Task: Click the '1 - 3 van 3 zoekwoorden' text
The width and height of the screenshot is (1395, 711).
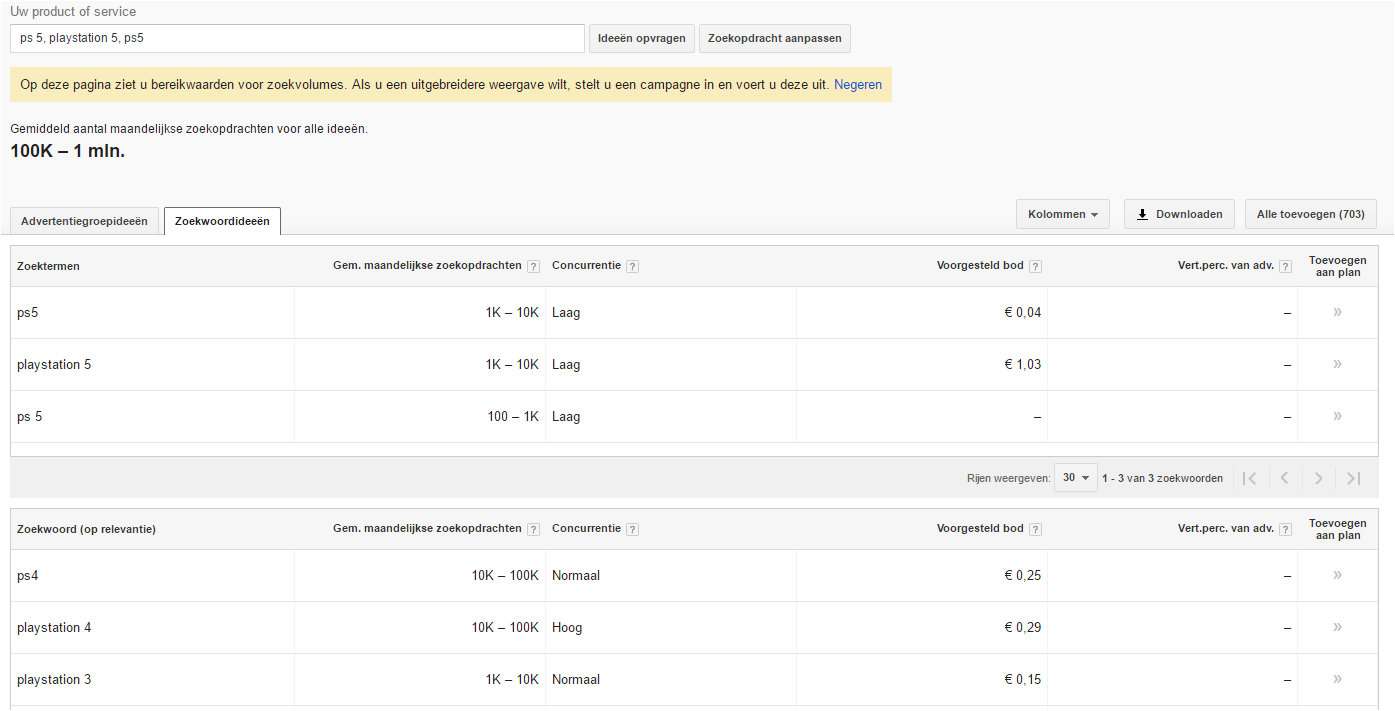Action: coord(1162,478)
